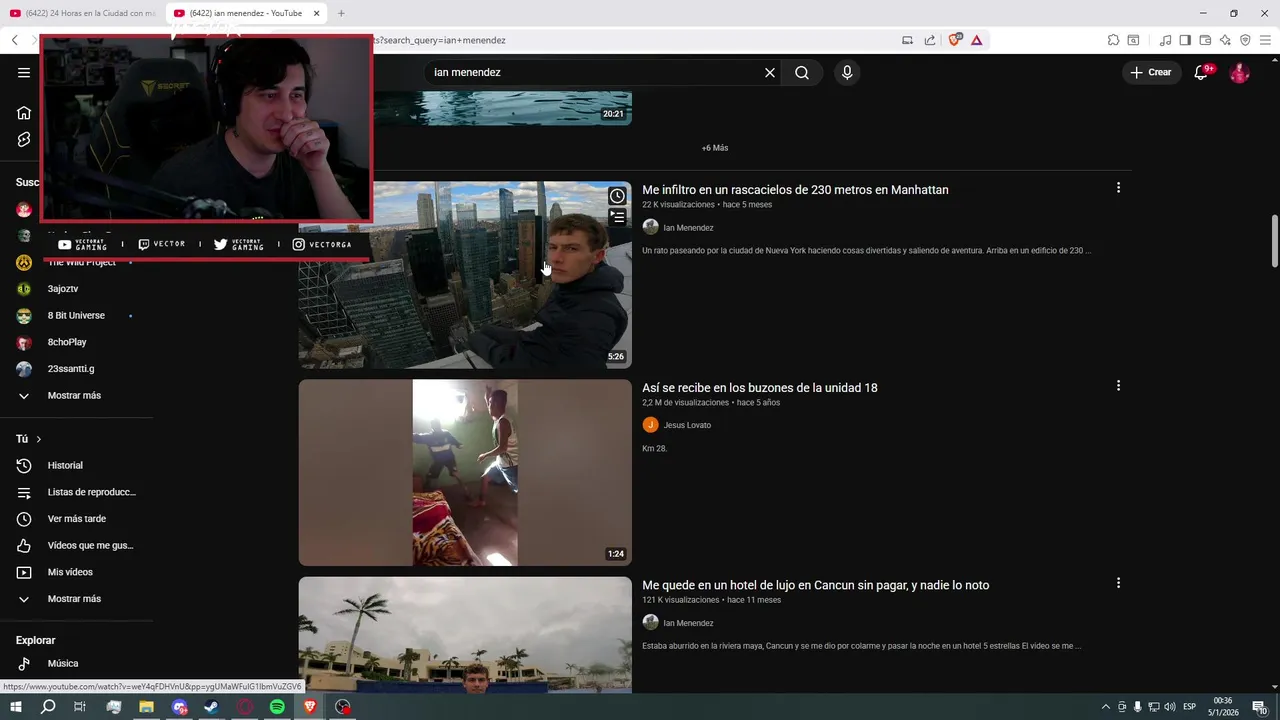The image size is (1280, 720).
Task: Open the YouTube hamburger guide menu
Action: tap(24, 72)
